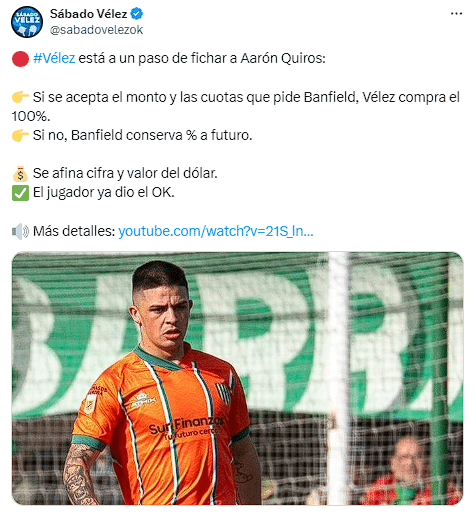Click the second pointing hand emoji

click(20, 135)
